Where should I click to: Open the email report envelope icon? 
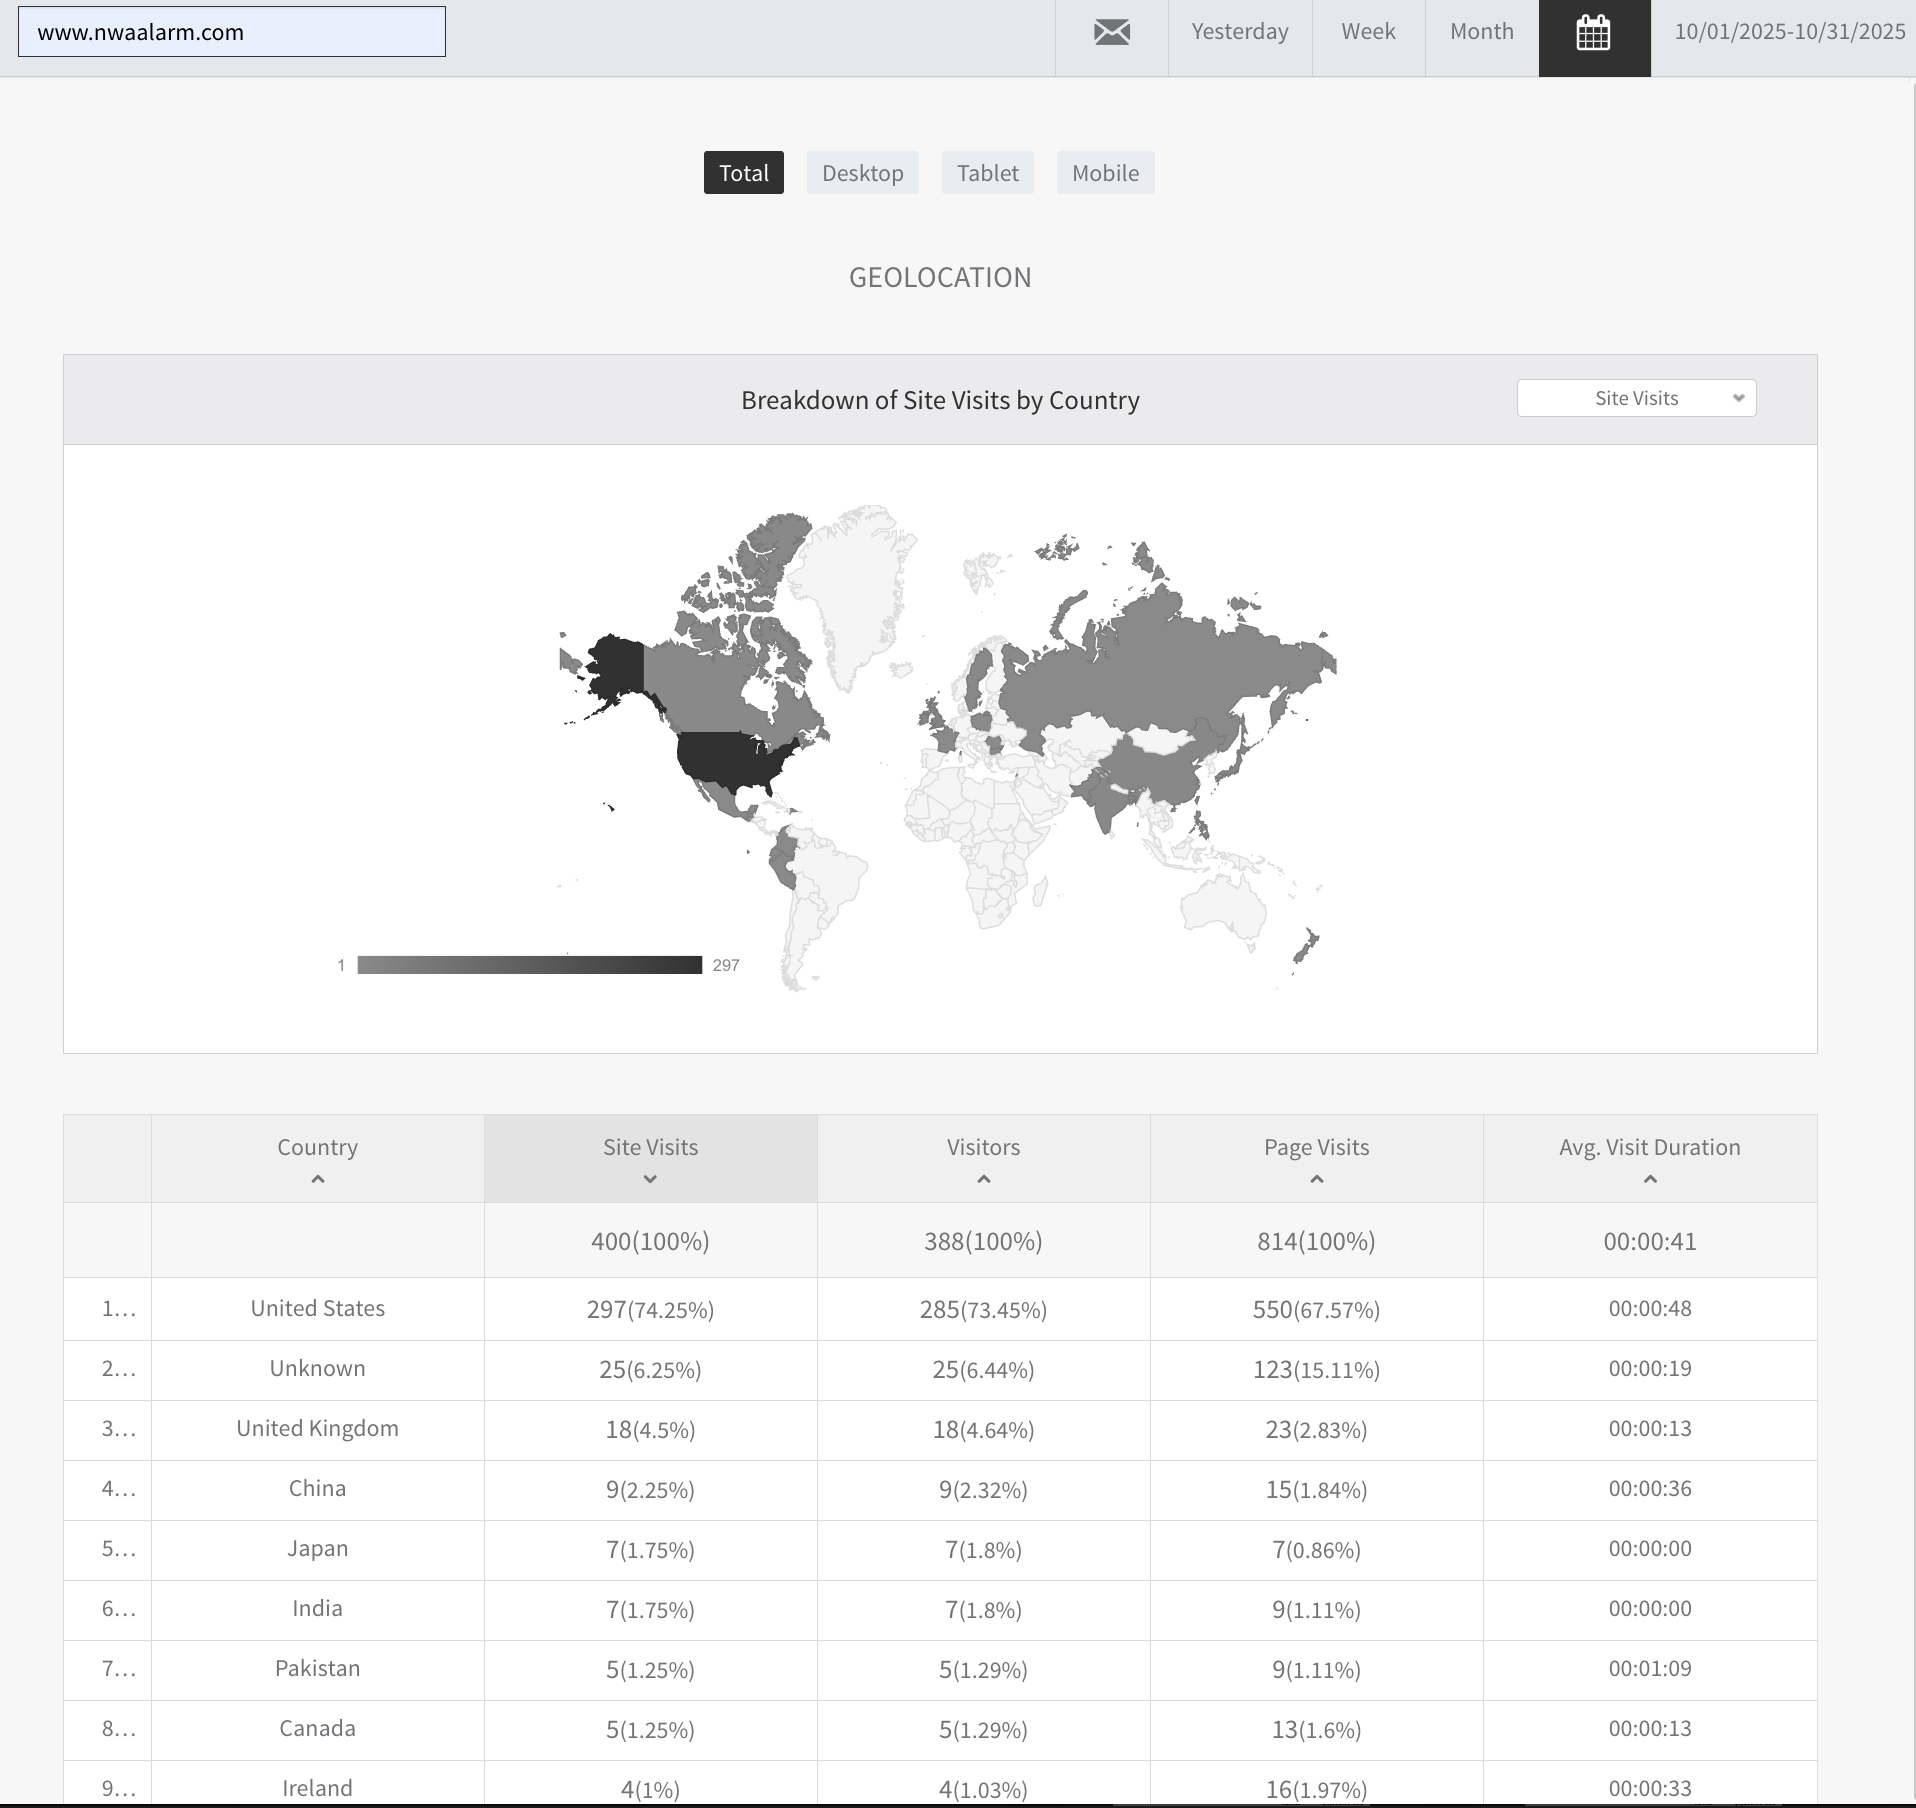tap(1111, 32)
